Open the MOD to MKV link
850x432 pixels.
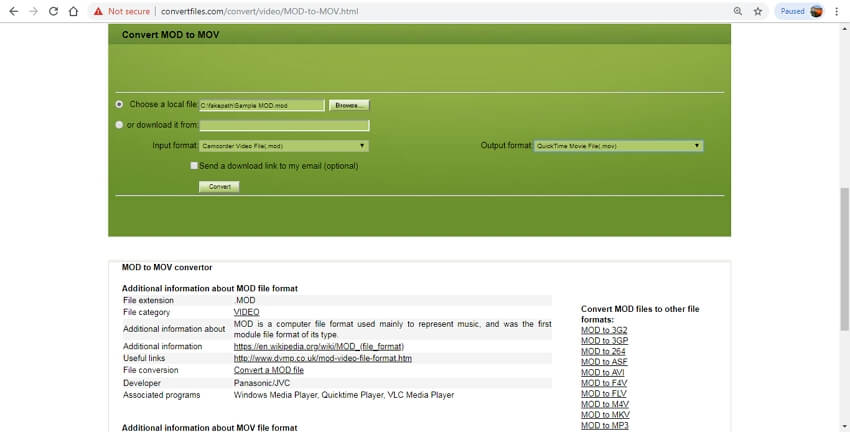tap(605, 415)
